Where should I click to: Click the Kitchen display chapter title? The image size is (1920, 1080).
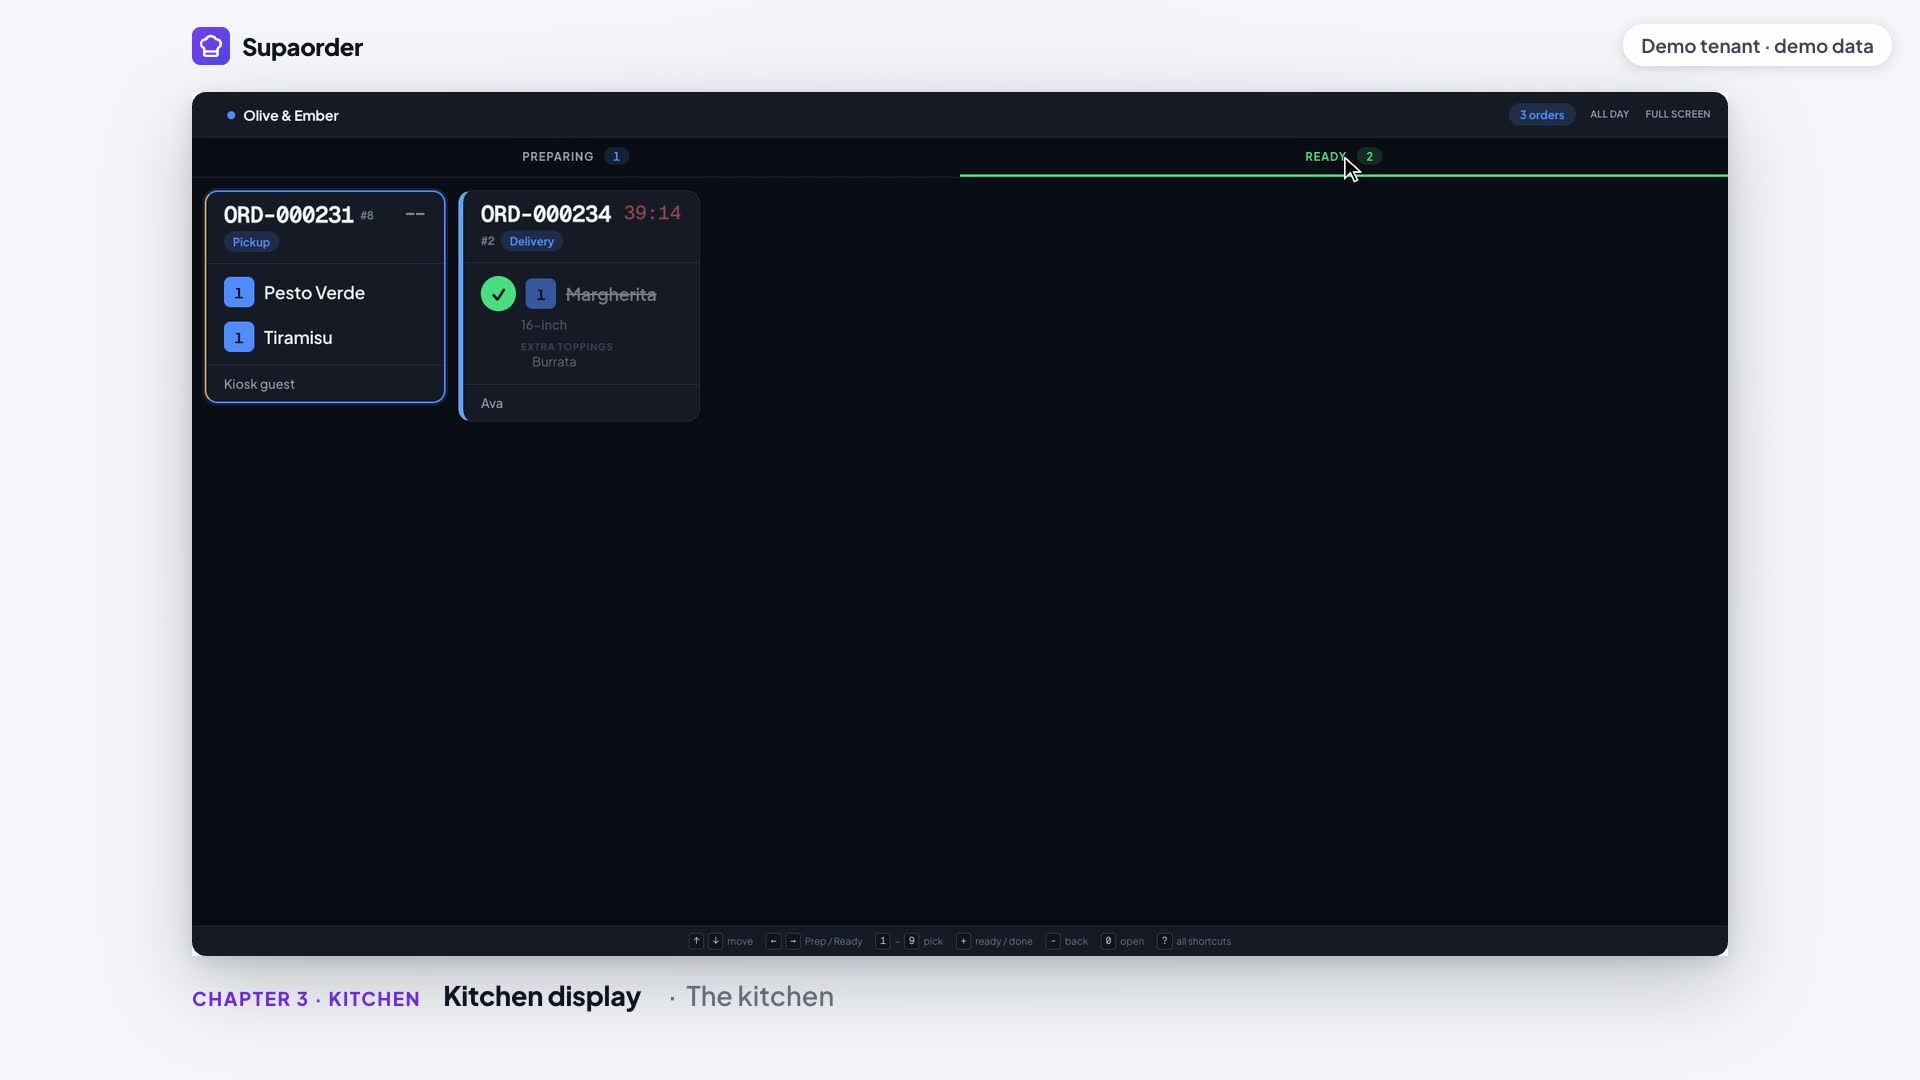pyautogui.click(x=542, y=997)
